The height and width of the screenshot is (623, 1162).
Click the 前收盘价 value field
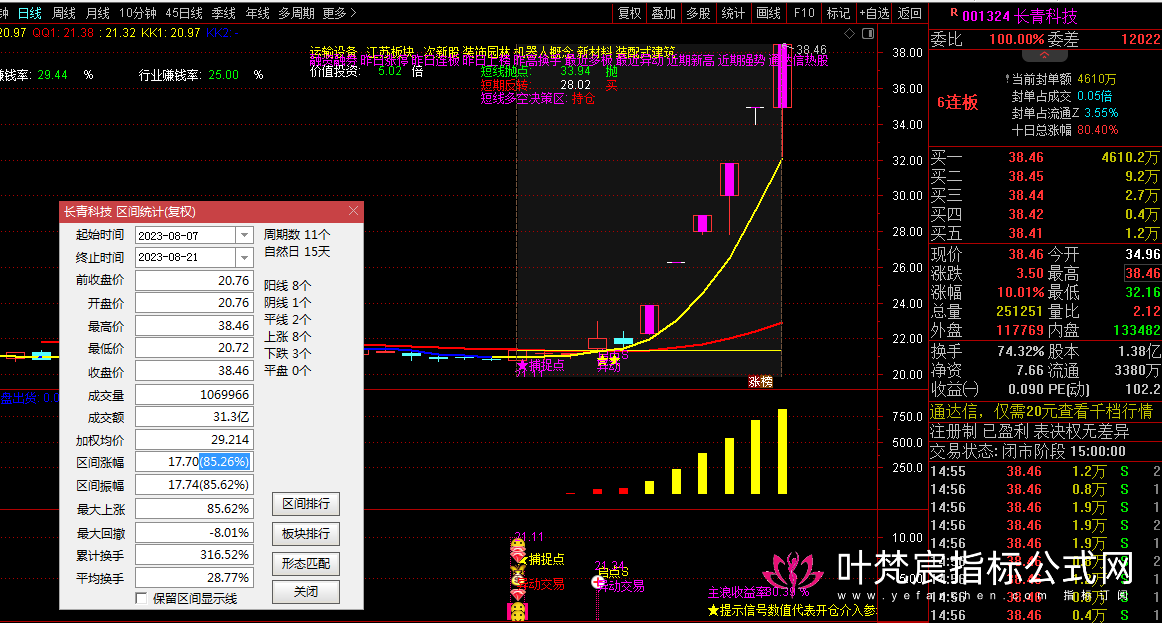tap(194, 281)
